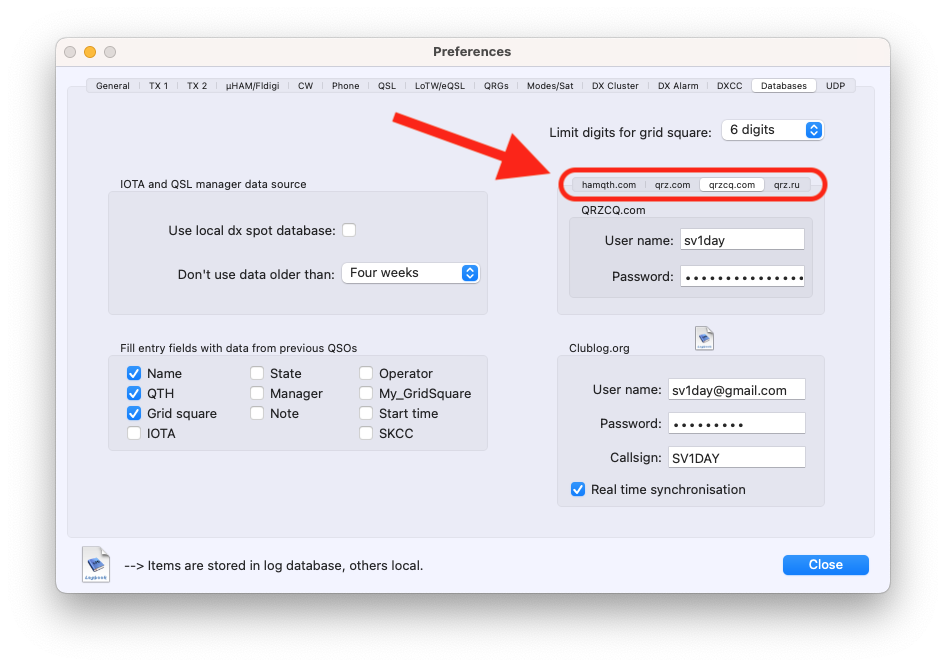Image resolution: width=946 pixels, height=667 pixels.
Task: Check the IOTA fill option
Action: coord(134,433)
